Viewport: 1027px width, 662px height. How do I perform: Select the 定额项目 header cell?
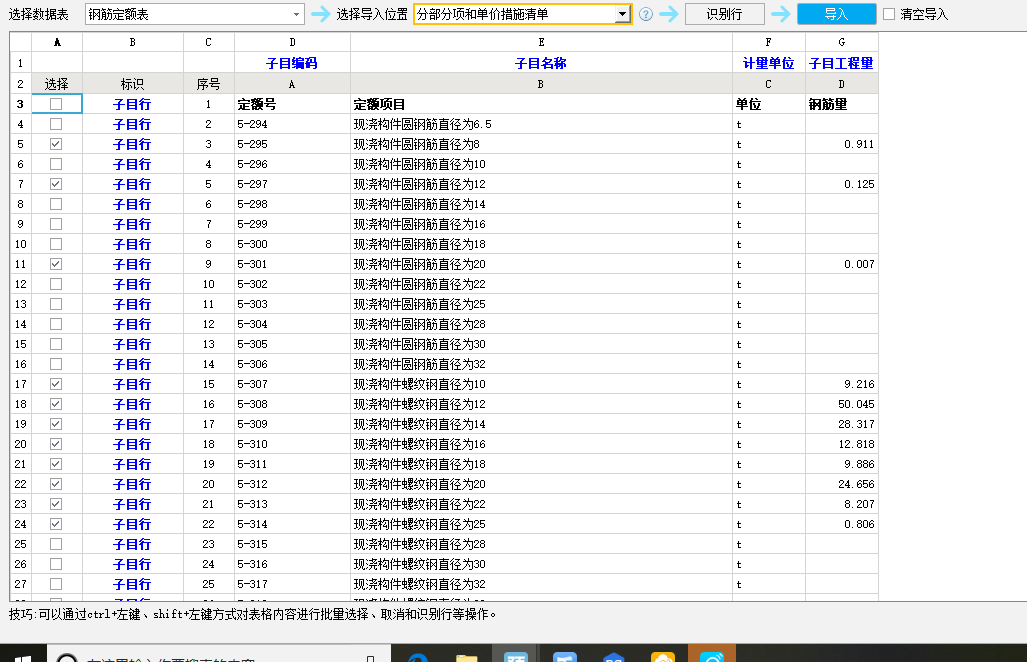541,104
